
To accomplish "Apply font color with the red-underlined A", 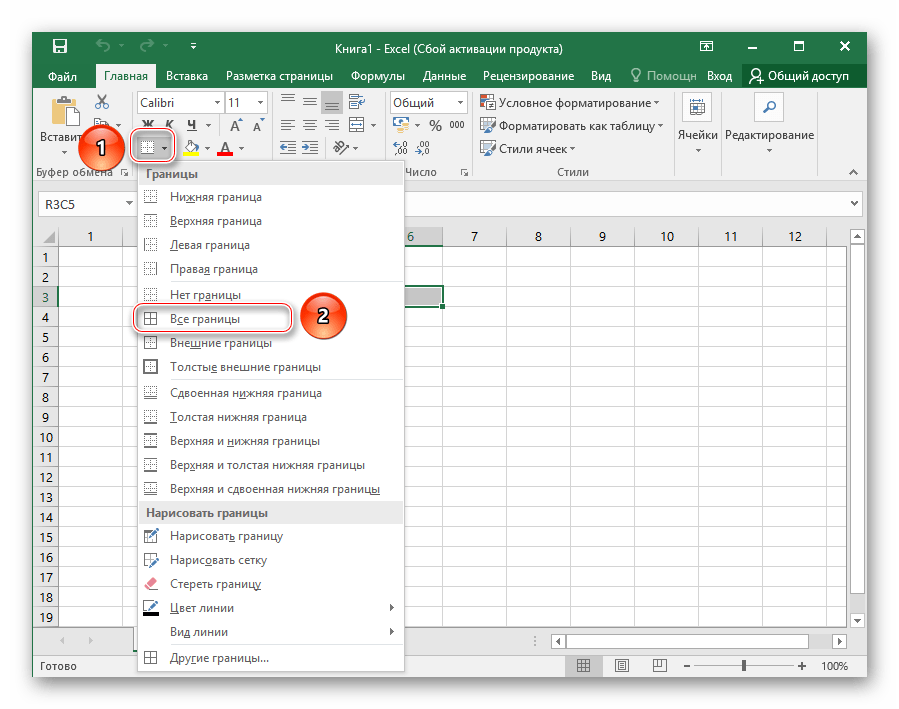I will point(225,148).
